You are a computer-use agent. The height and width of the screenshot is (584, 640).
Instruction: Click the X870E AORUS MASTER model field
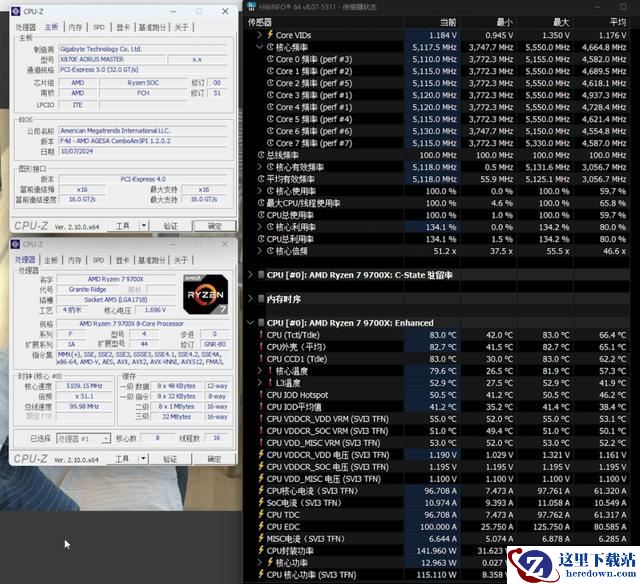click(x=112, y=59)
